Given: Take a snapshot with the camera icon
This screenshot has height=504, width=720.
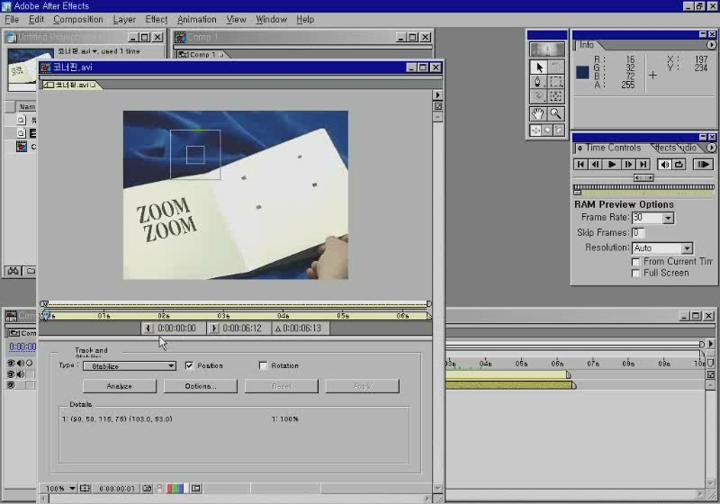Looking at the screenshot, I should click(147, 488).
